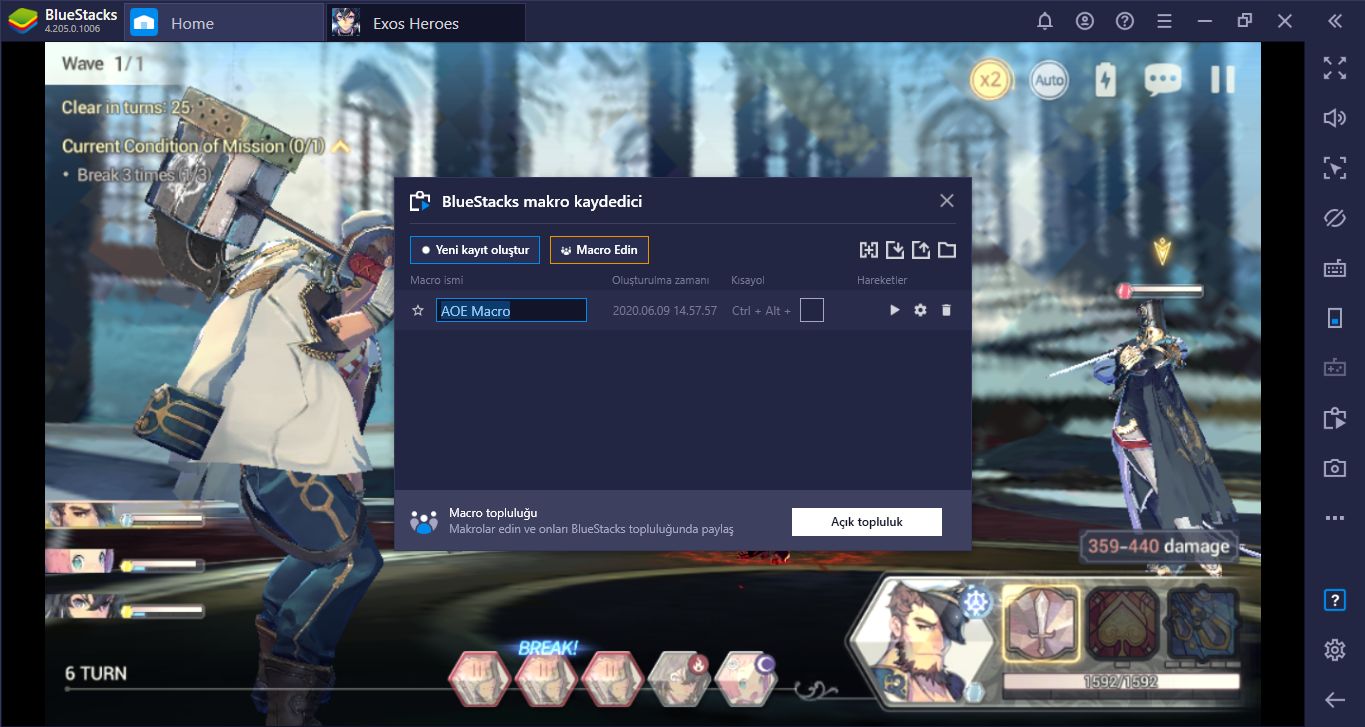Click Yeni kayıt oluştur button
The height and width of the screenshot is (727, 1365).
[x=475, y=250]
